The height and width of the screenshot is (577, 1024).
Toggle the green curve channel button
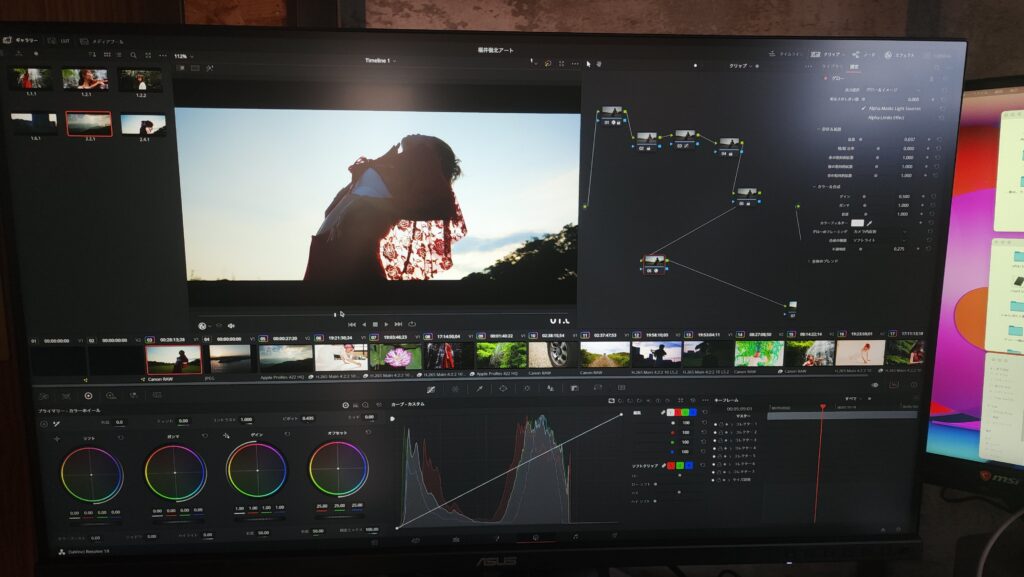[684, 413]
